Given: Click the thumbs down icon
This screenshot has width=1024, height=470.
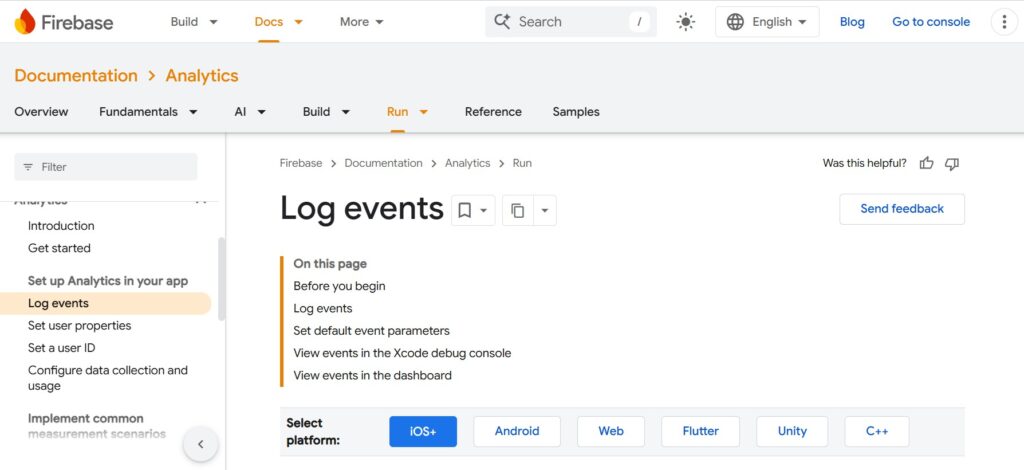Looking at the screenshot, I should 952,163.
